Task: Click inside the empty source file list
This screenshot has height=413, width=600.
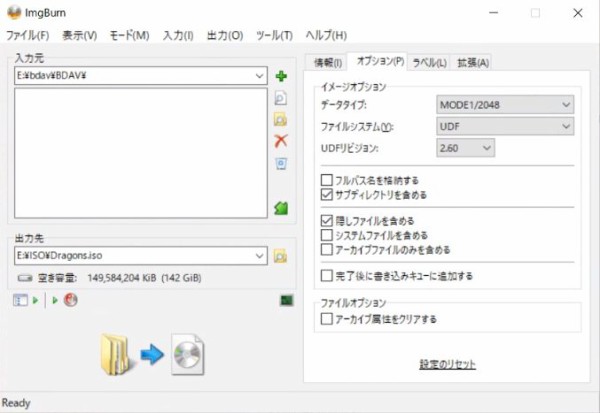Action: click(x=141, y=153)
